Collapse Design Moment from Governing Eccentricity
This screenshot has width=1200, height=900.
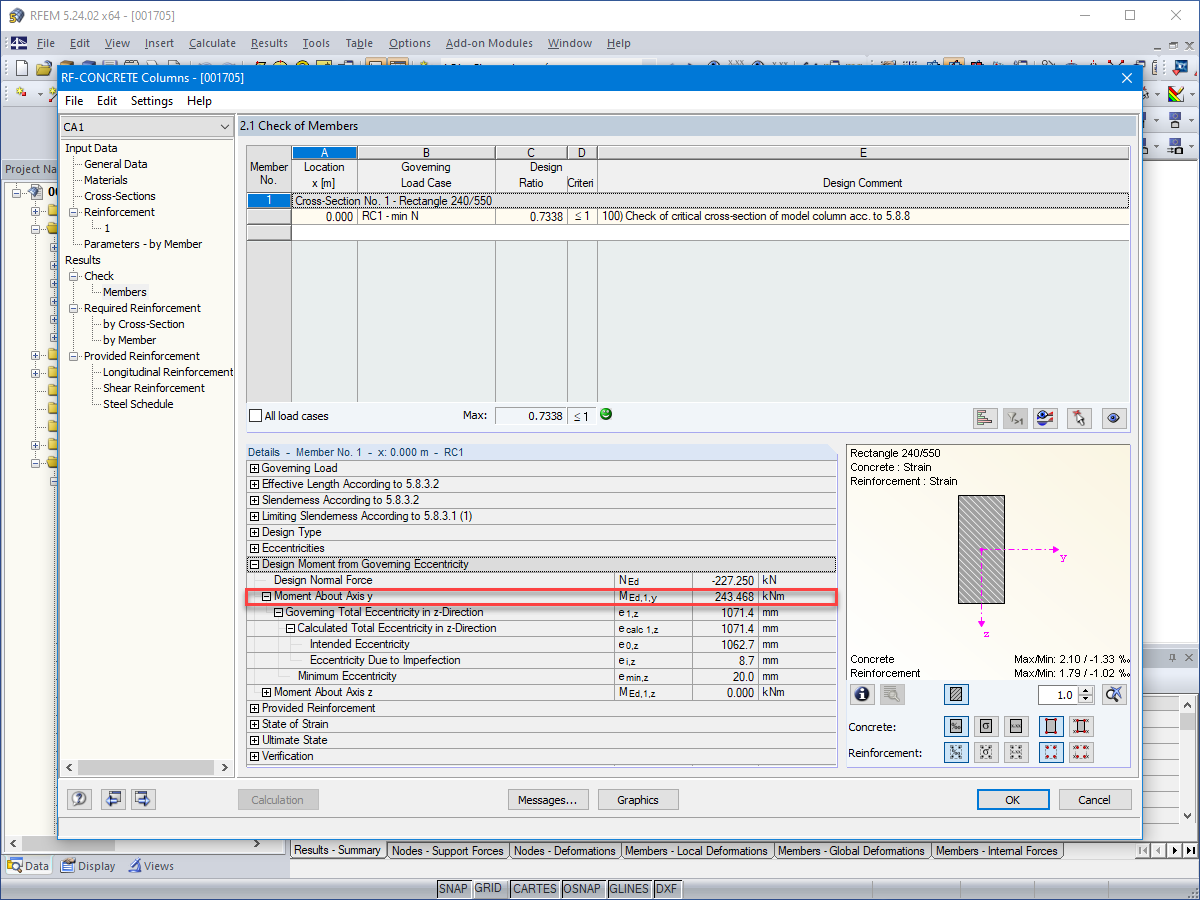click(x=254, y=564)
